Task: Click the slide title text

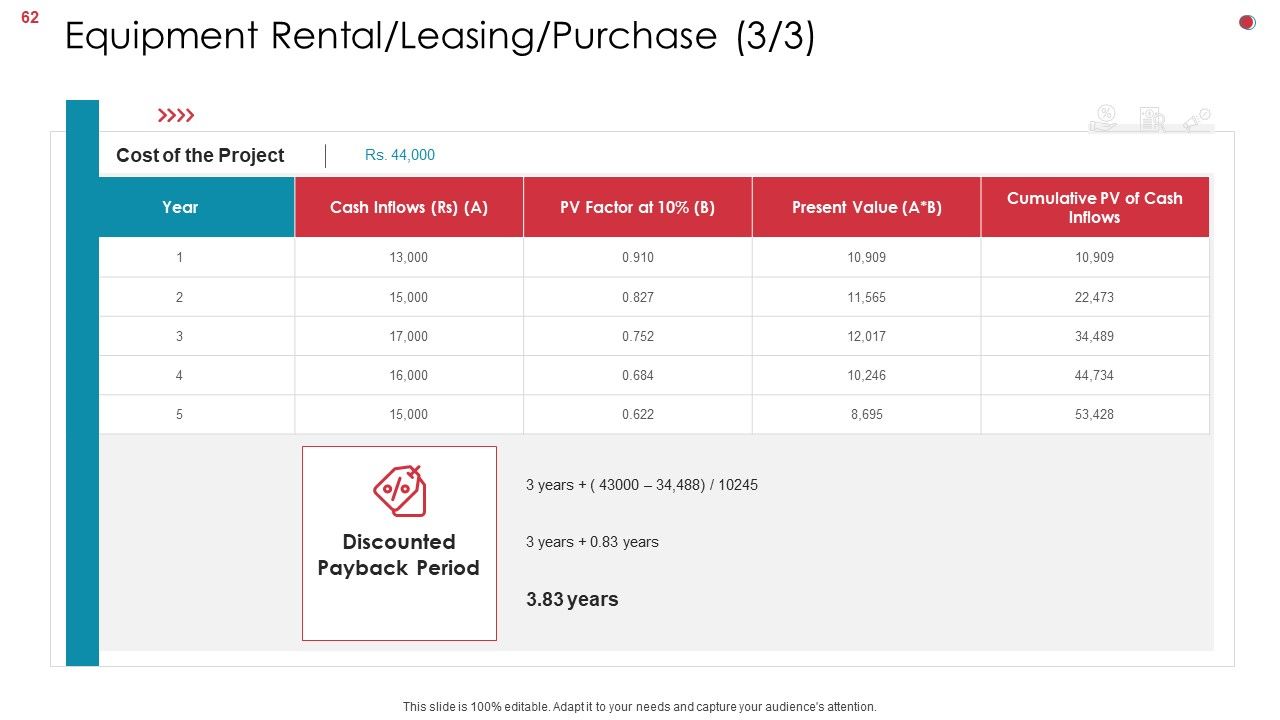Action: click(440, 36)
